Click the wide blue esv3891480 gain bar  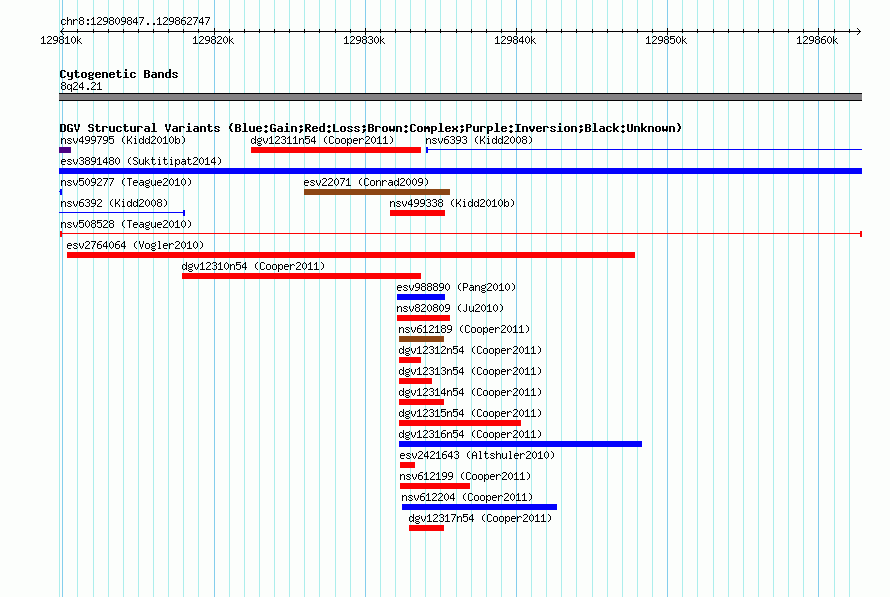[460, 171]
